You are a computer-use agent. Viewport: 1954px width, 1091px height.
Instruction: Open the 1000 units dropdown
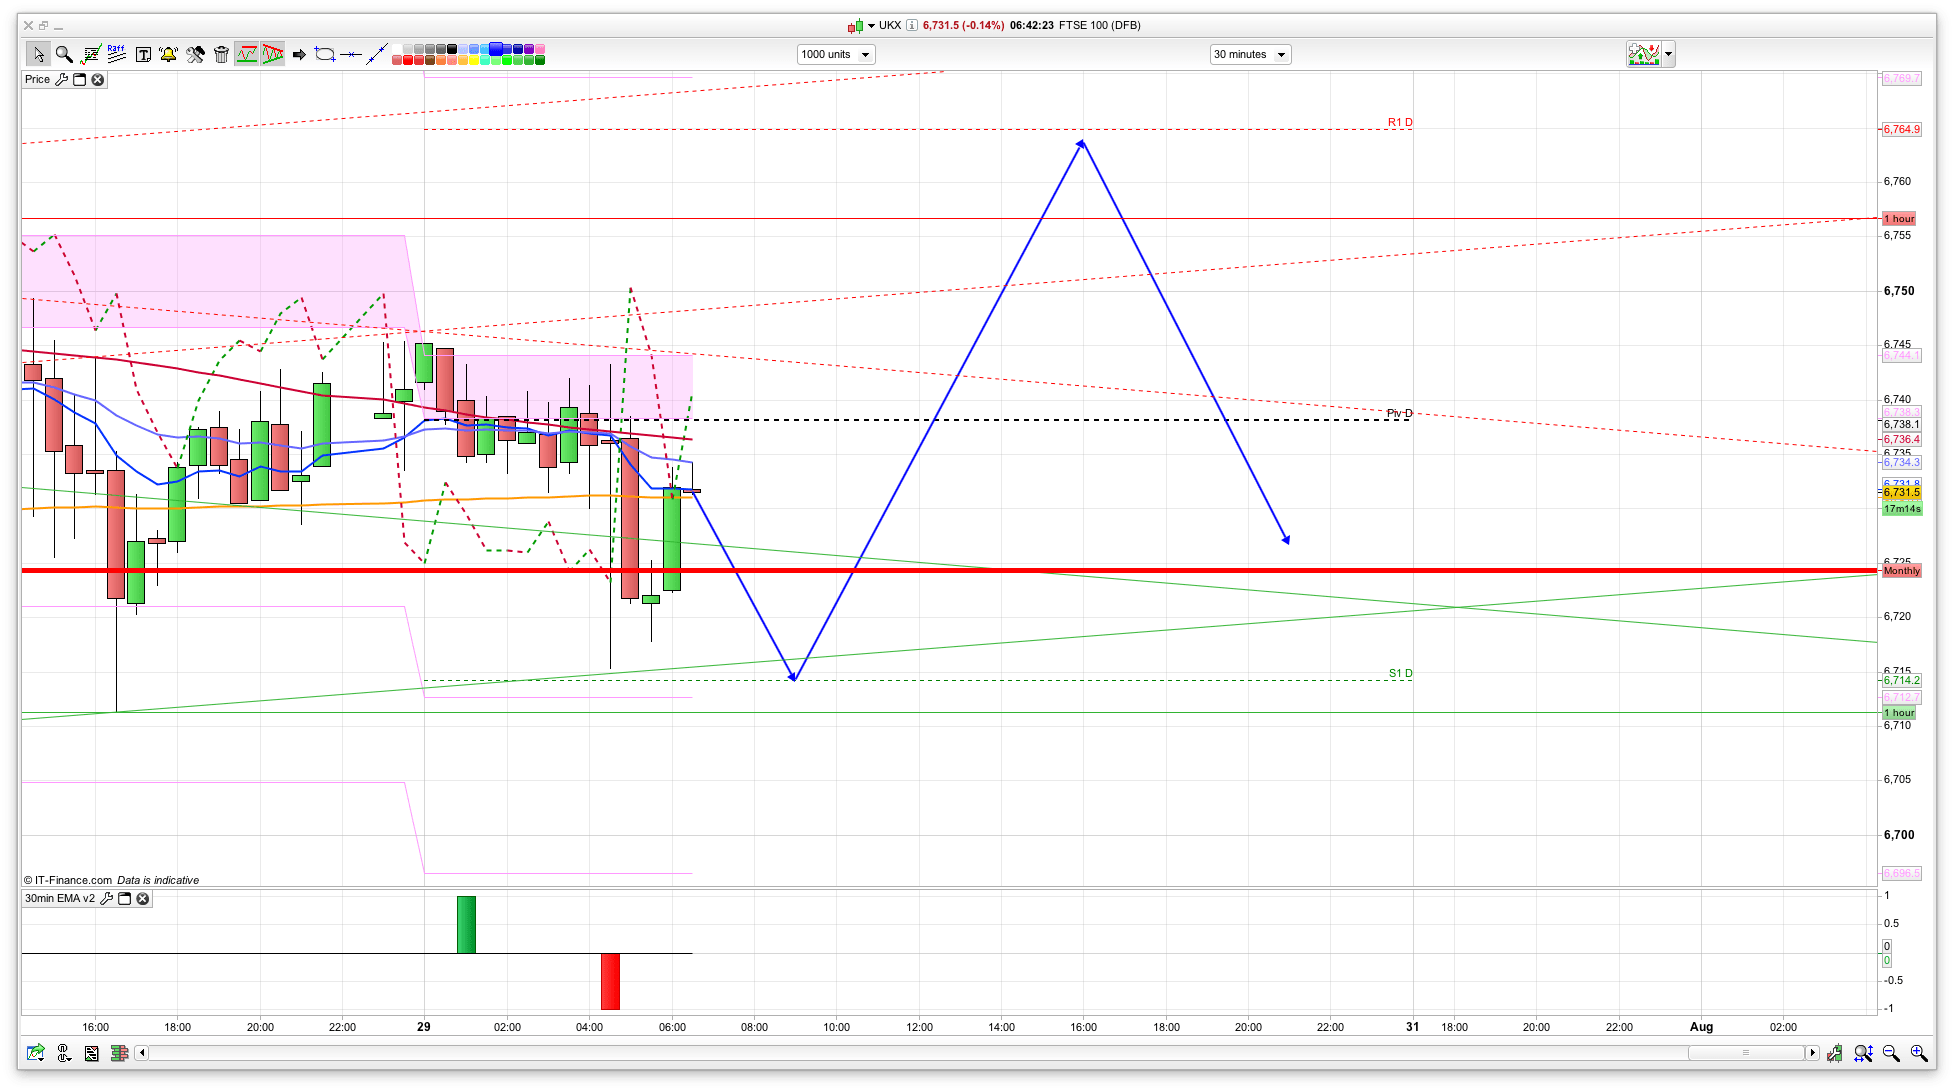click(x=836, y=54)
